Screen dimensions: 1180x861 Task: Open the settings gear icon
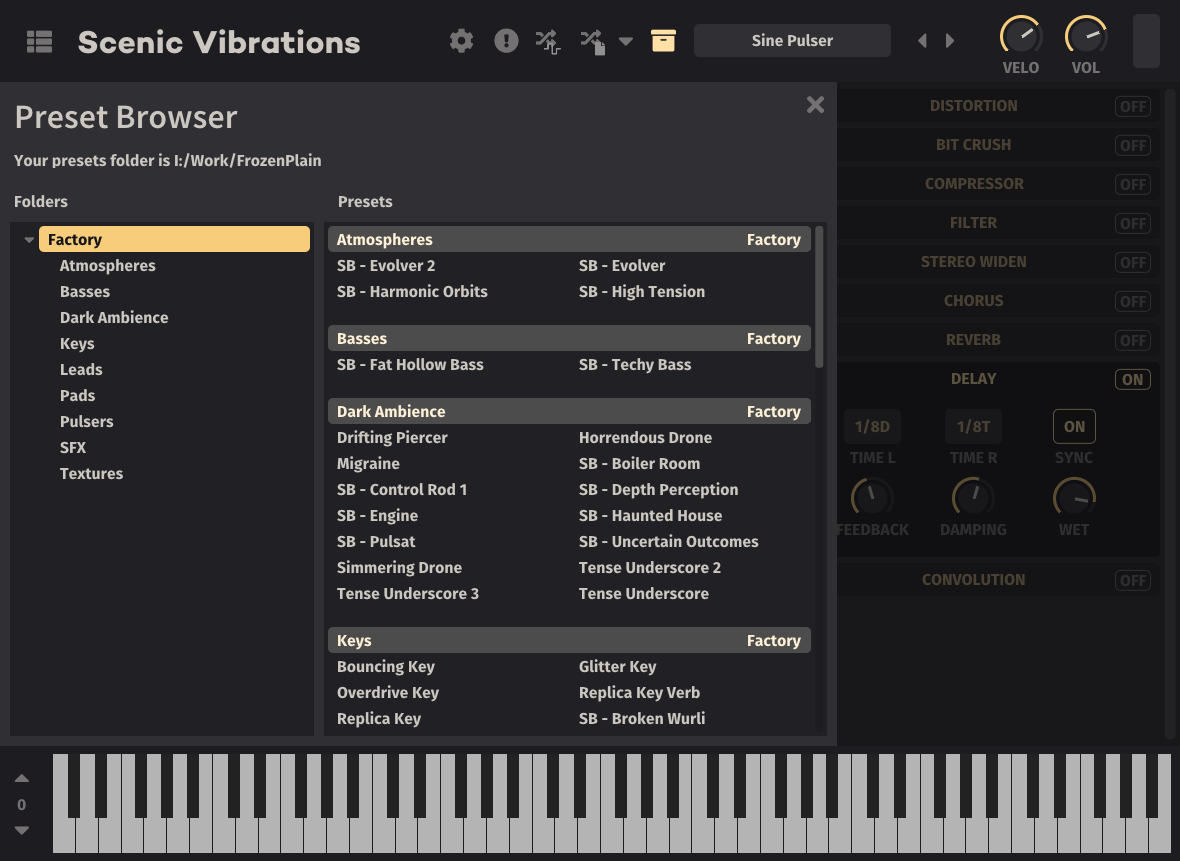tap(461, 40)
